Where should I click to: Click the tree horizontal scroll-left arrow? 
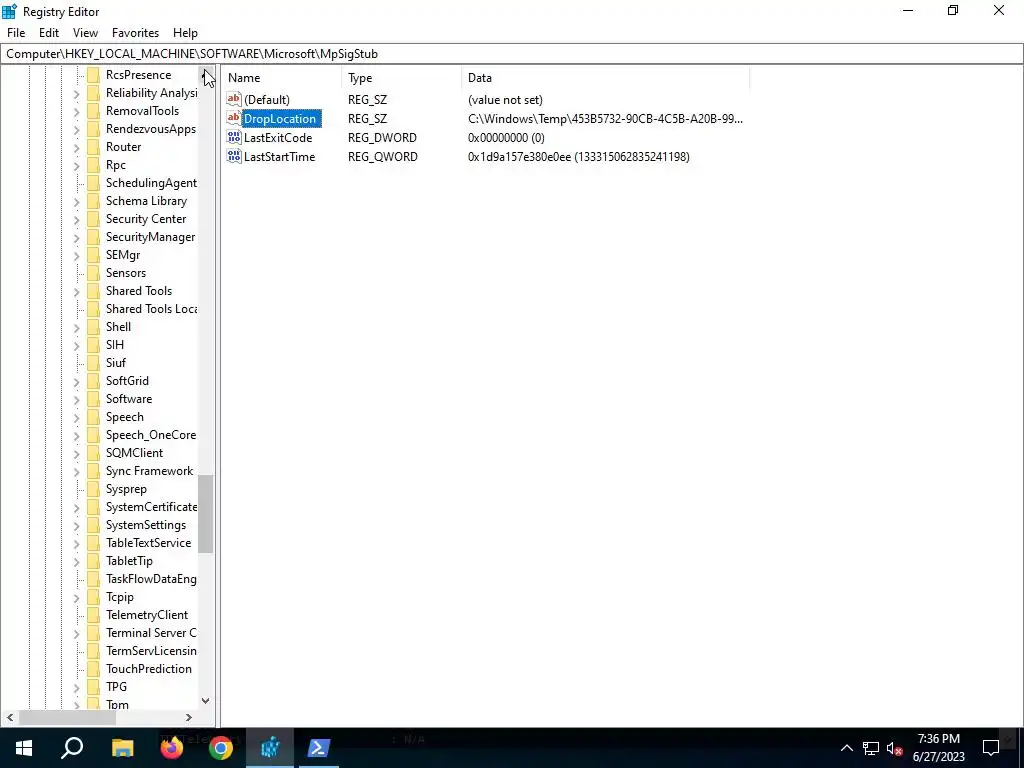pos(10,717)
